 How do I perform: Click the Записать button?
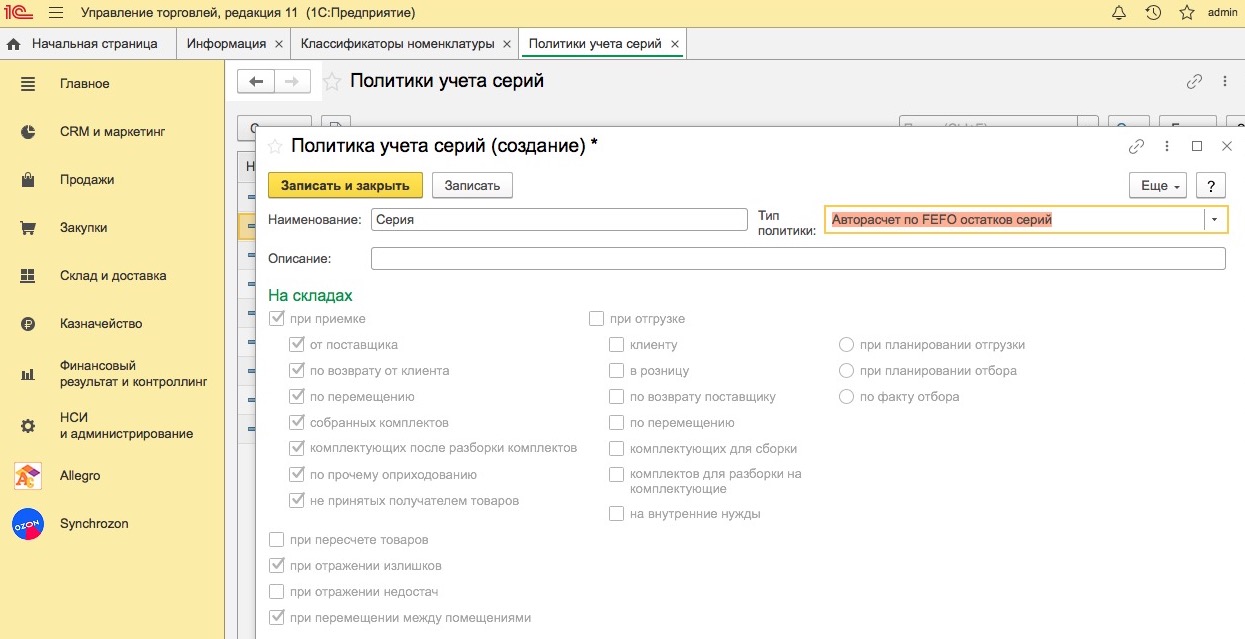pyautogui.click(x=472, y=186)
